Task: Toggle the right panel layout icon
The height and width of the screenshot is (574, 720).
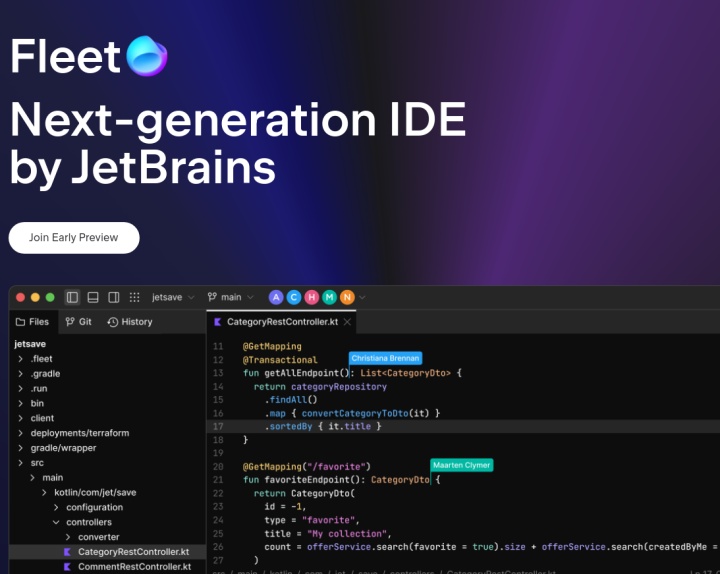Action: point(113,298)
